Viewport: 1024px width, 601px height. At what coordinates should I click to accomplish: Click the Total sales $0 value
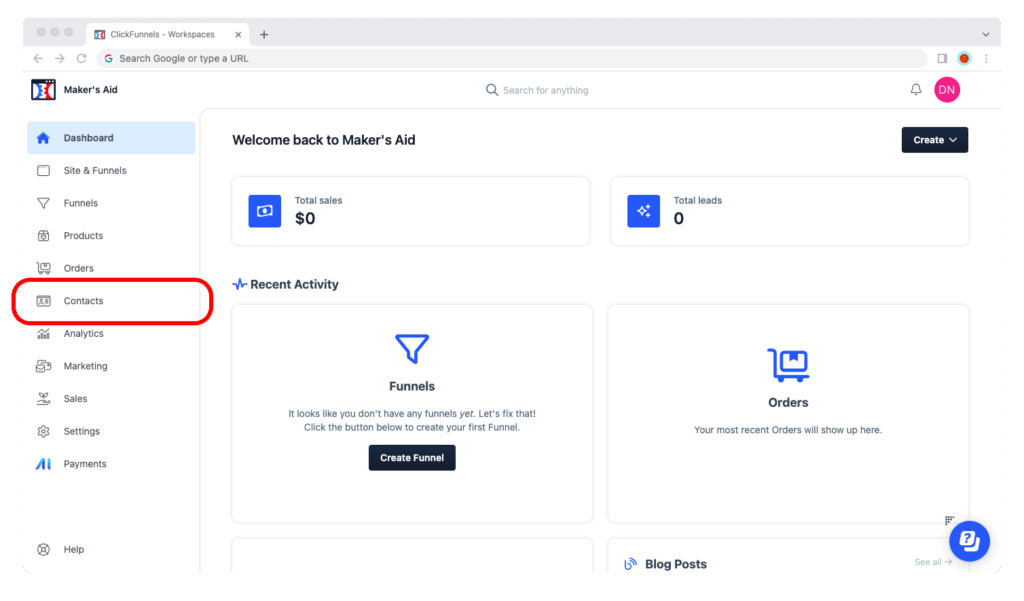(305, 218)
